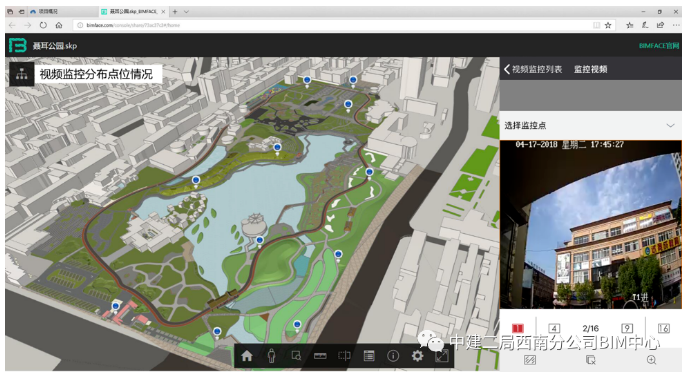Open browser more options menu (...)

676,25
